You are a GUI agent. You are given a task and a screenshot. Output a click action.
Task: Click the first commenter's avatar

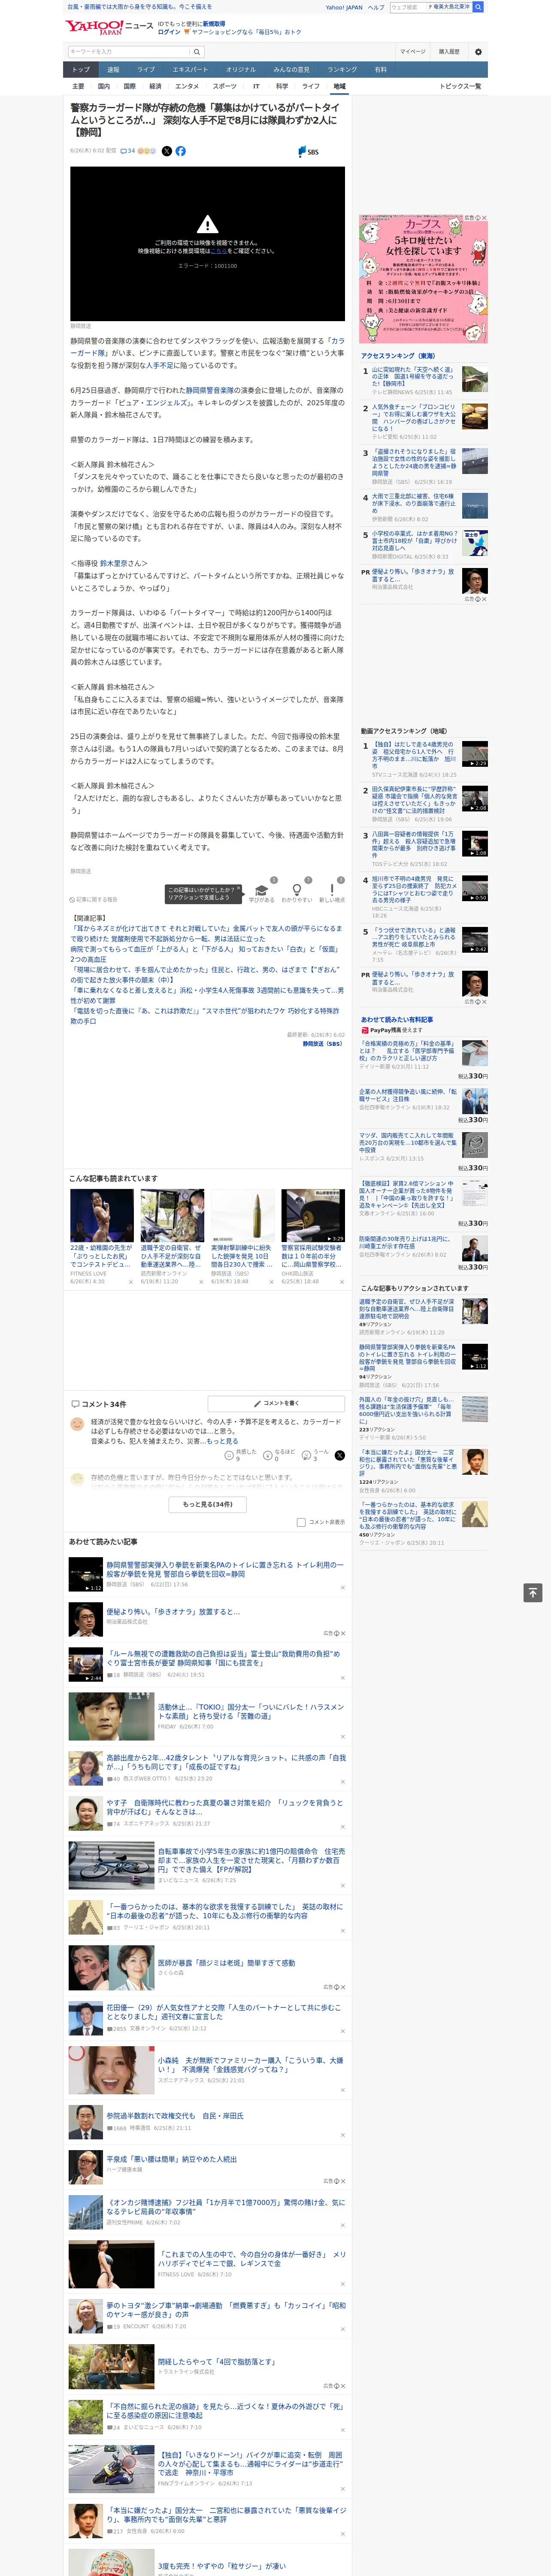tap(77, 1424)
